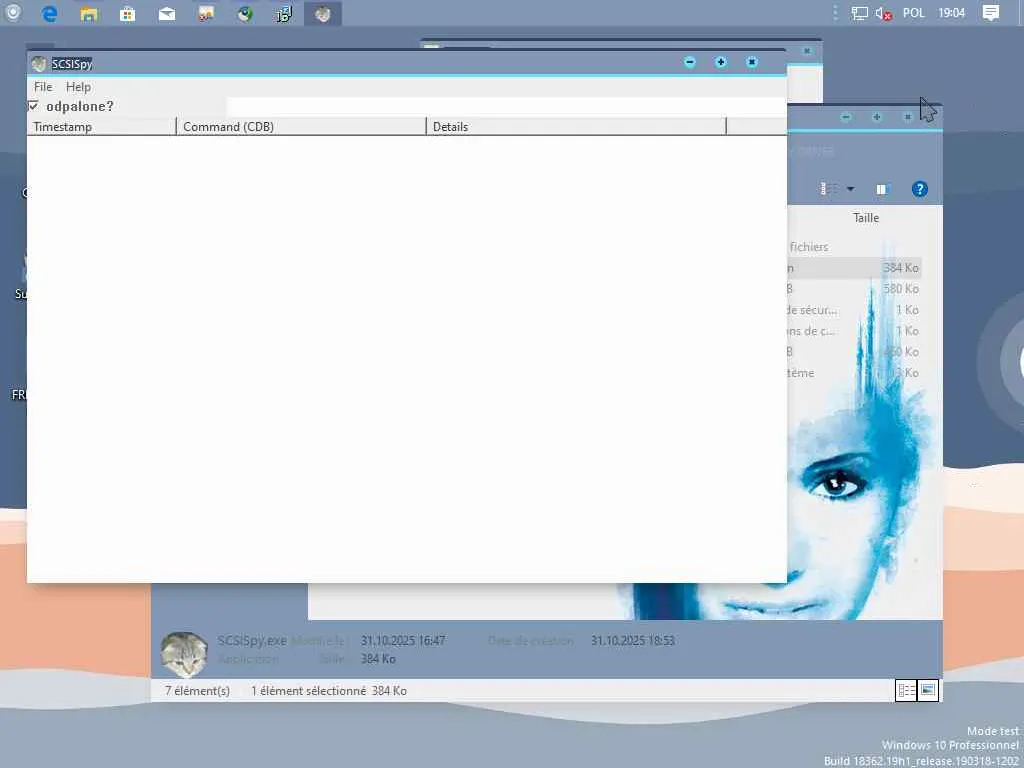
Task: Click the SCSISpy.exe cat thumbnail in details pane
Action: (x=184, y=654)
